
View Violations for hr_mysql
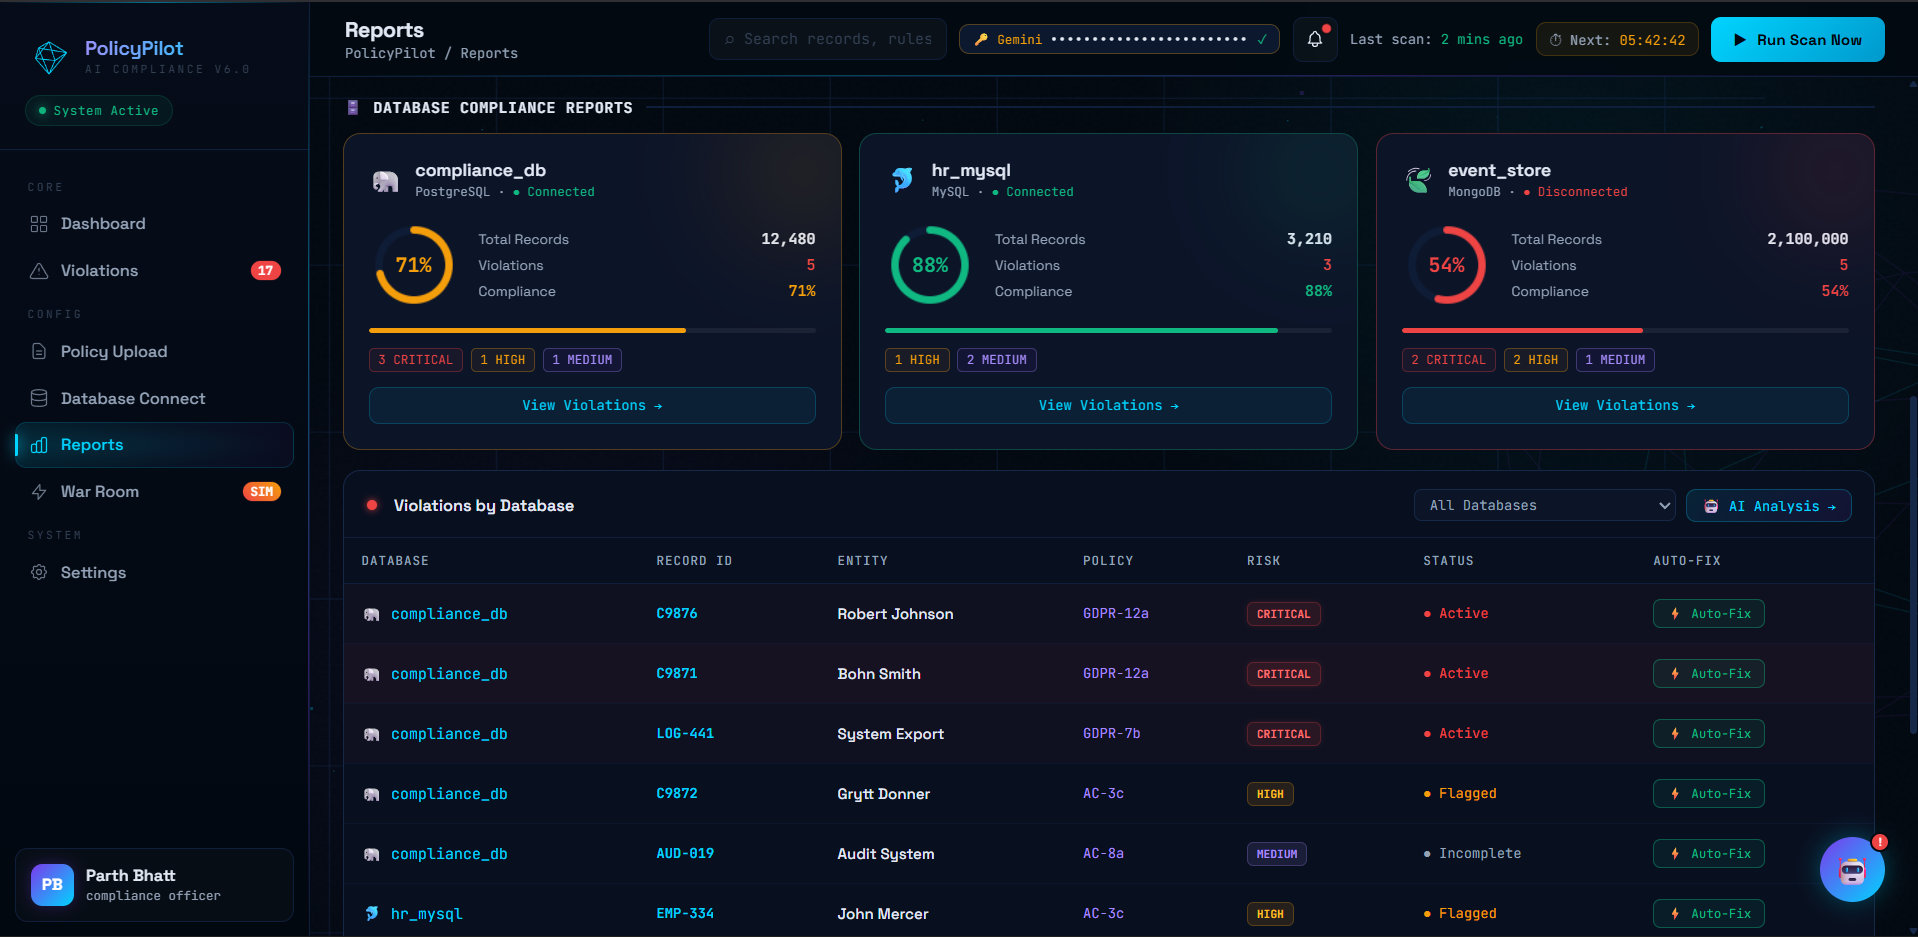coord(1108,406)
